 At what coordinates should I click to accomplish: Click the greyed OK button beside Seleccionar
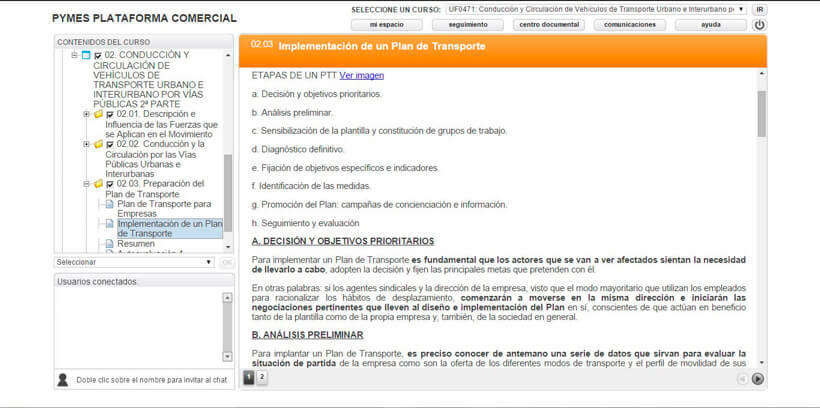tap(226, 262)
